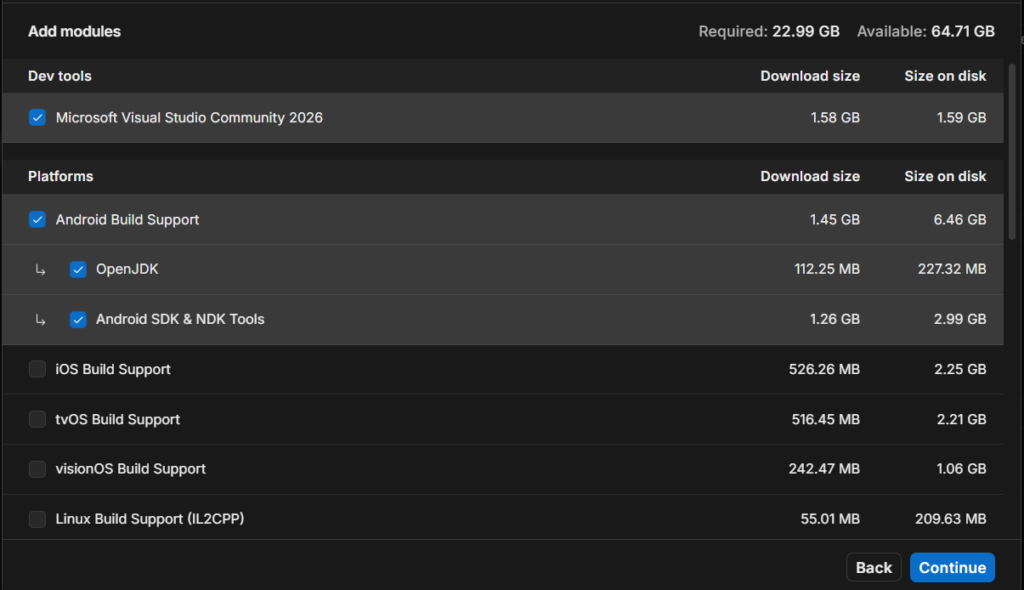This screenshot has height=590, width=1024.
Task: Select the Android Build Support label
Action: pos(127,220)
